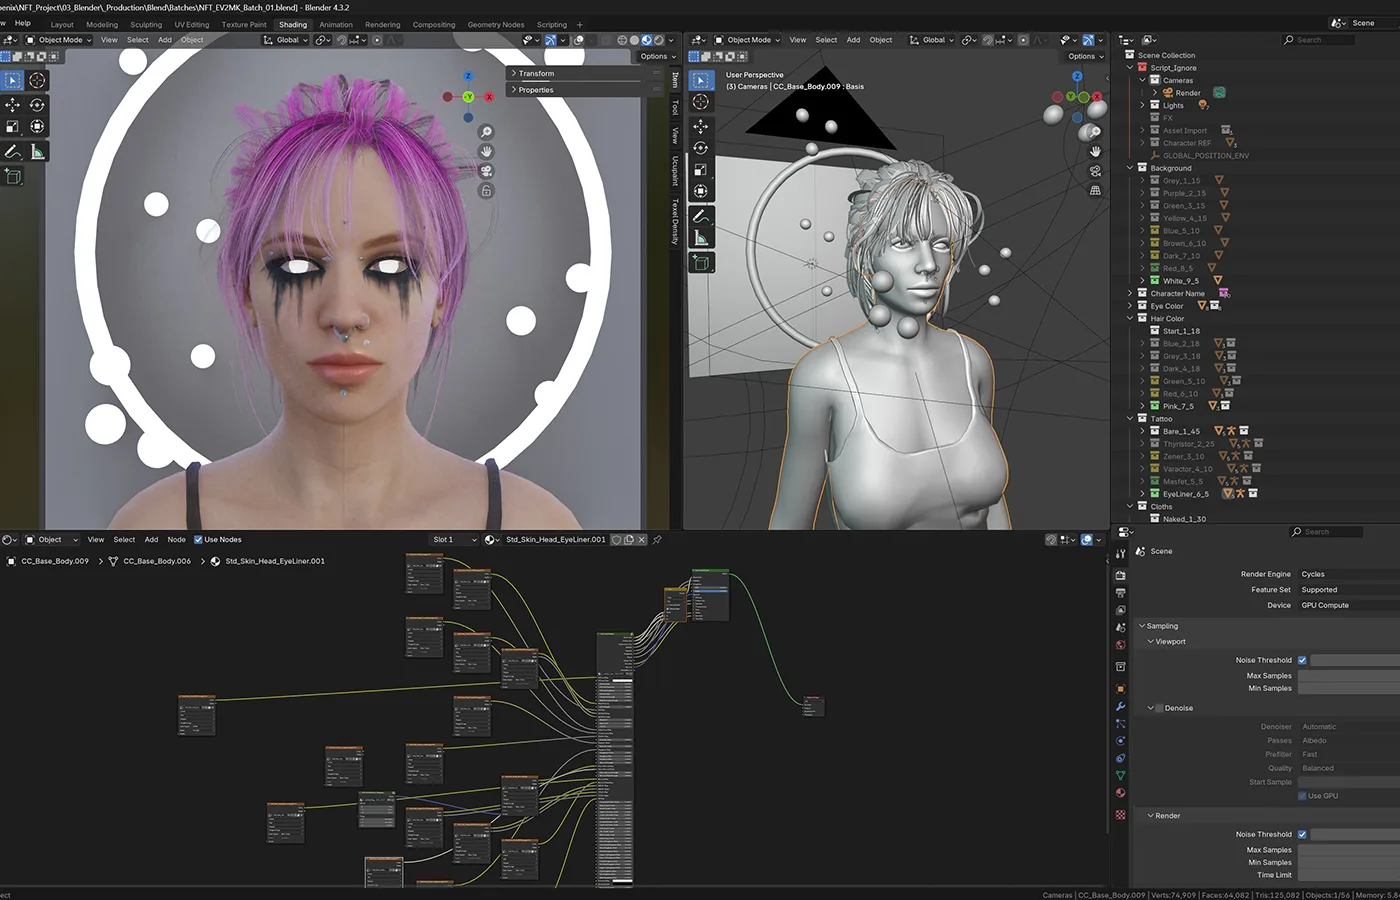Click the zoom magnifier icon in left viewport

[x=486, y=132]
